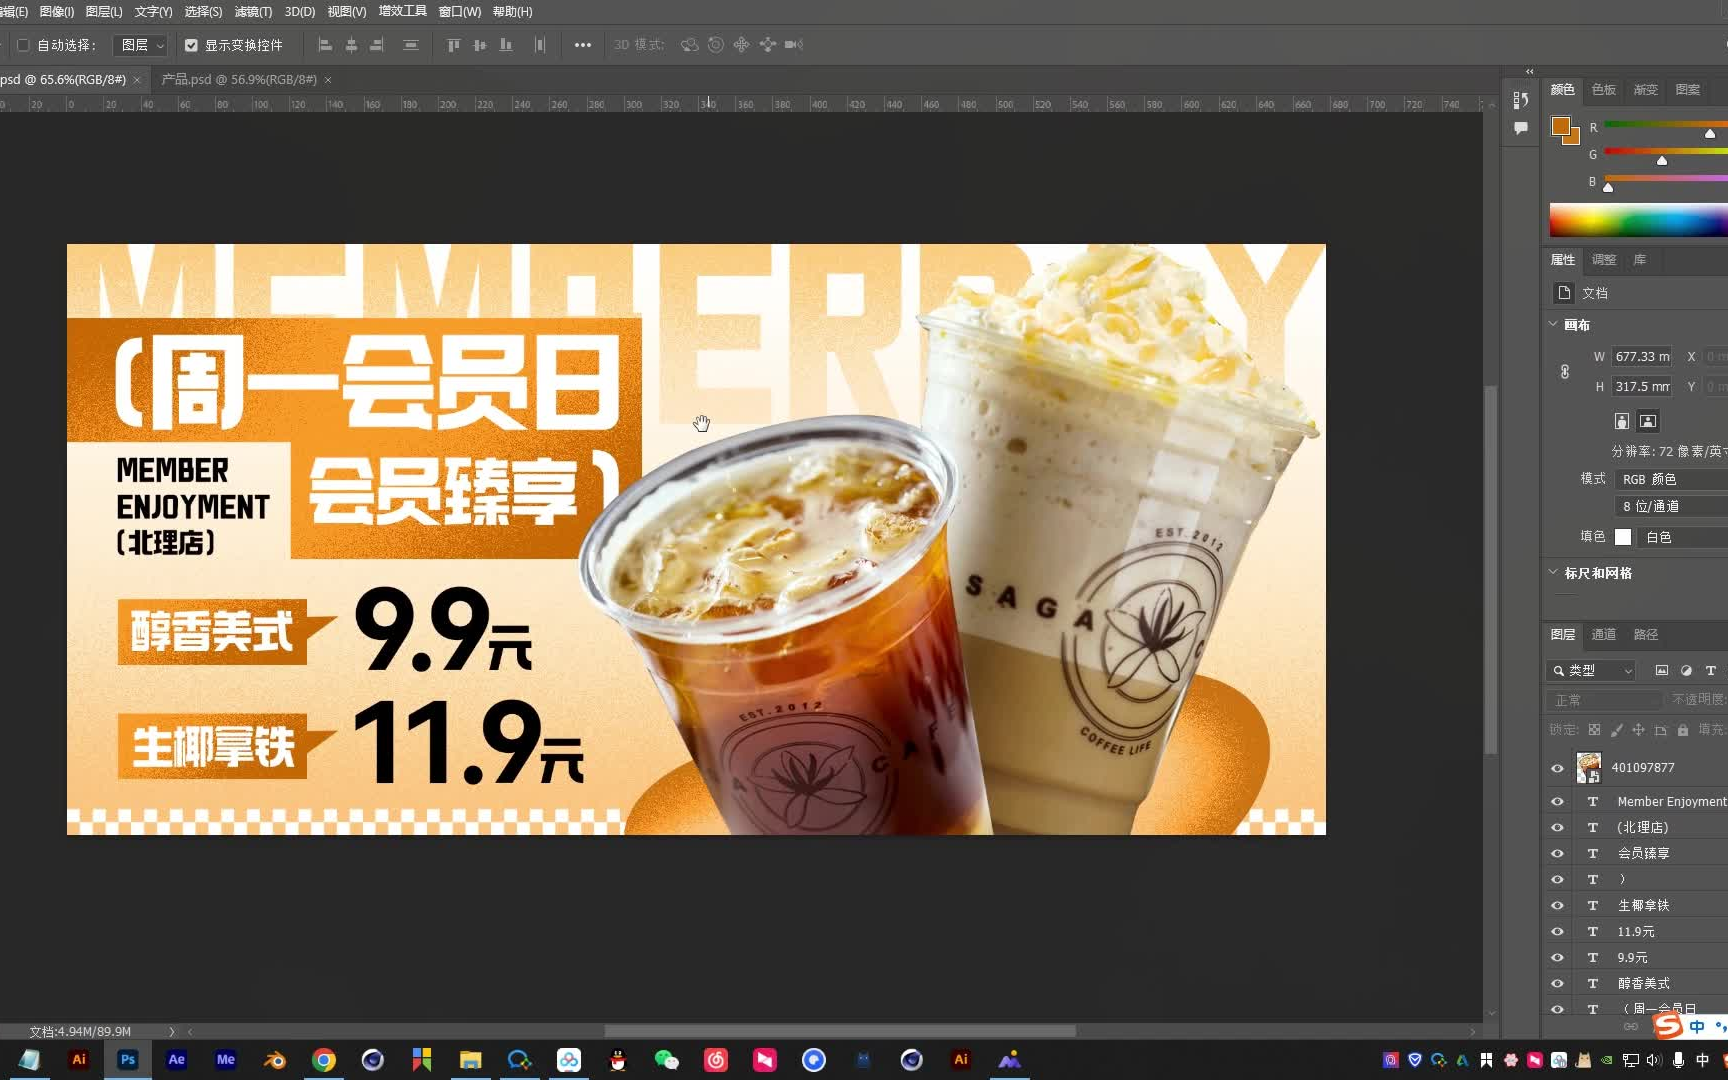Screen dimensions: 1728x1080
Task: Click the R channel slider
Action: tap(1666, 125)
